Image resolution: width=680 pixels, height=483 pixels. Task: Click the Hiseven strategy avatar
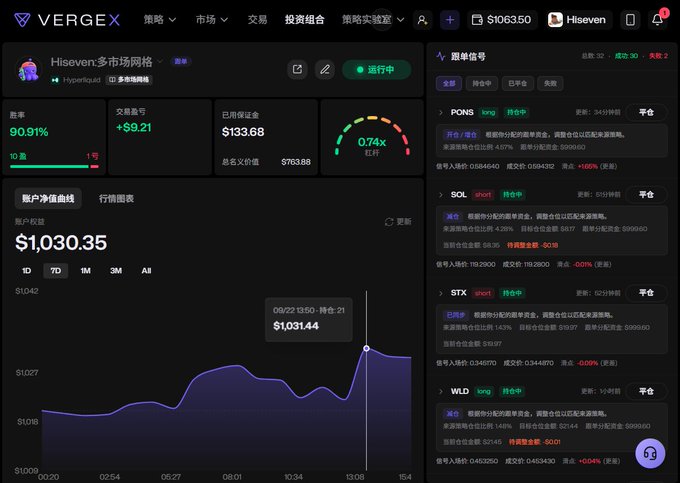pyautogui.click(x=29, y=69)
